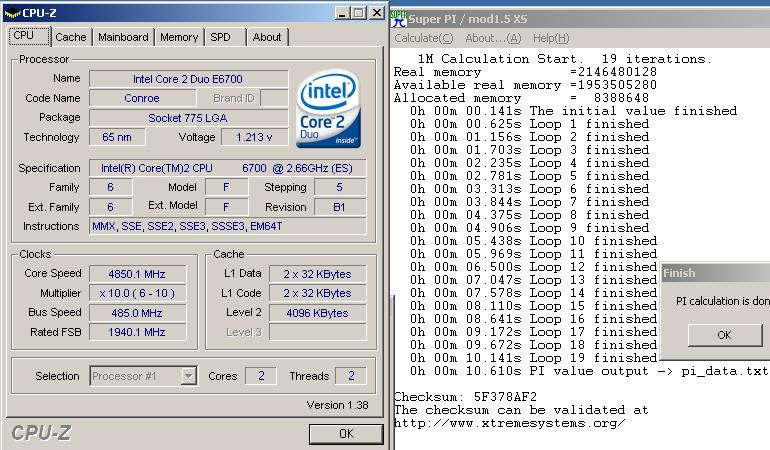
Task: Click OK button in CPU-Z window
Action: 346,434
